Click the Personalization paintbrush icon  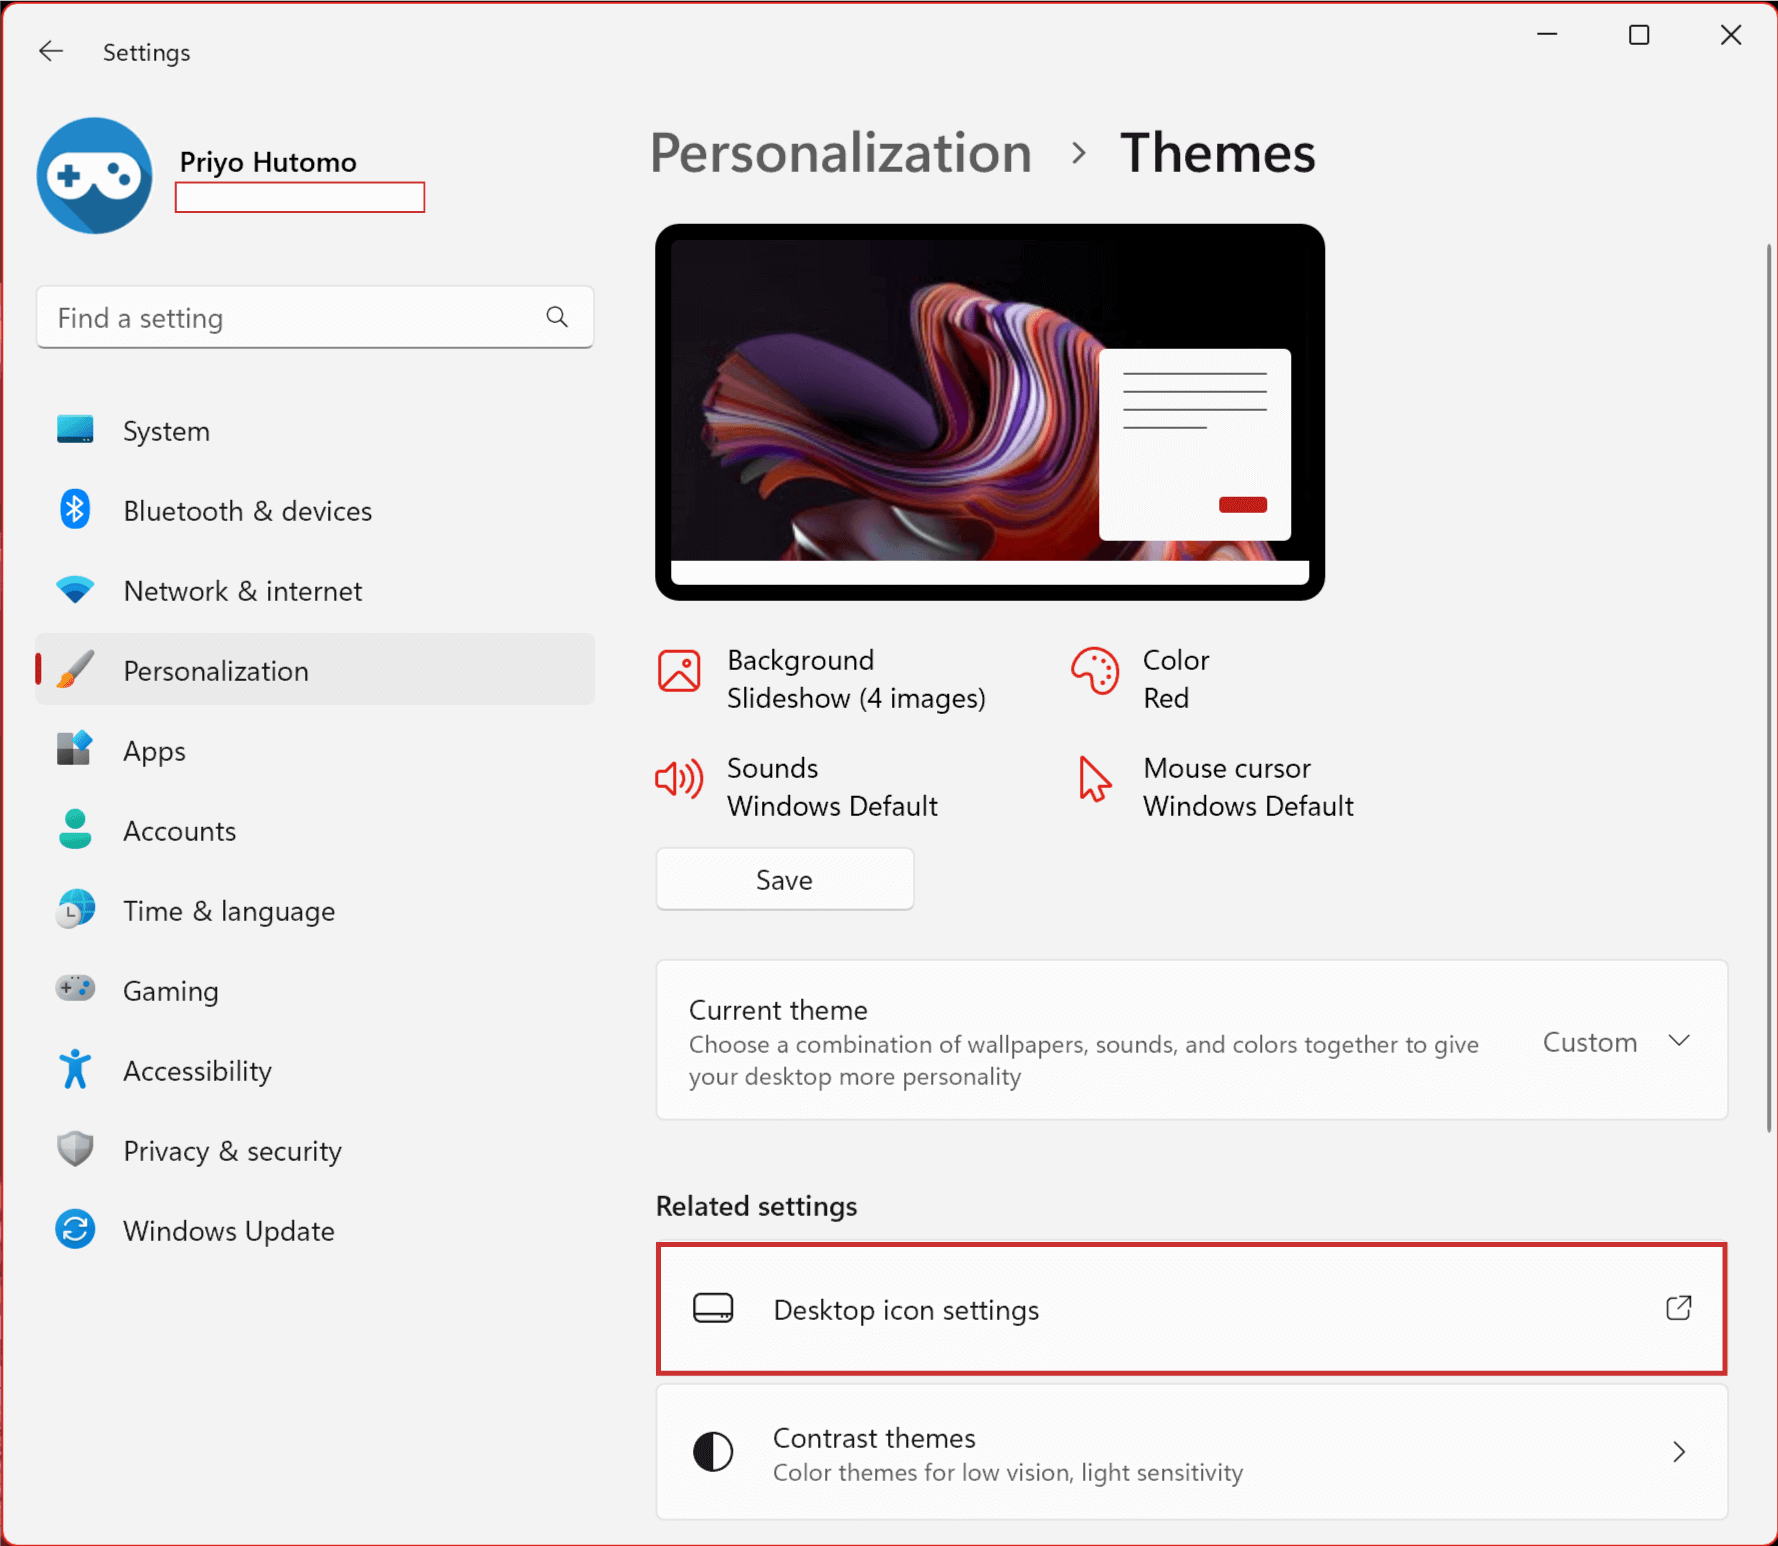click(x=75, y=670)
